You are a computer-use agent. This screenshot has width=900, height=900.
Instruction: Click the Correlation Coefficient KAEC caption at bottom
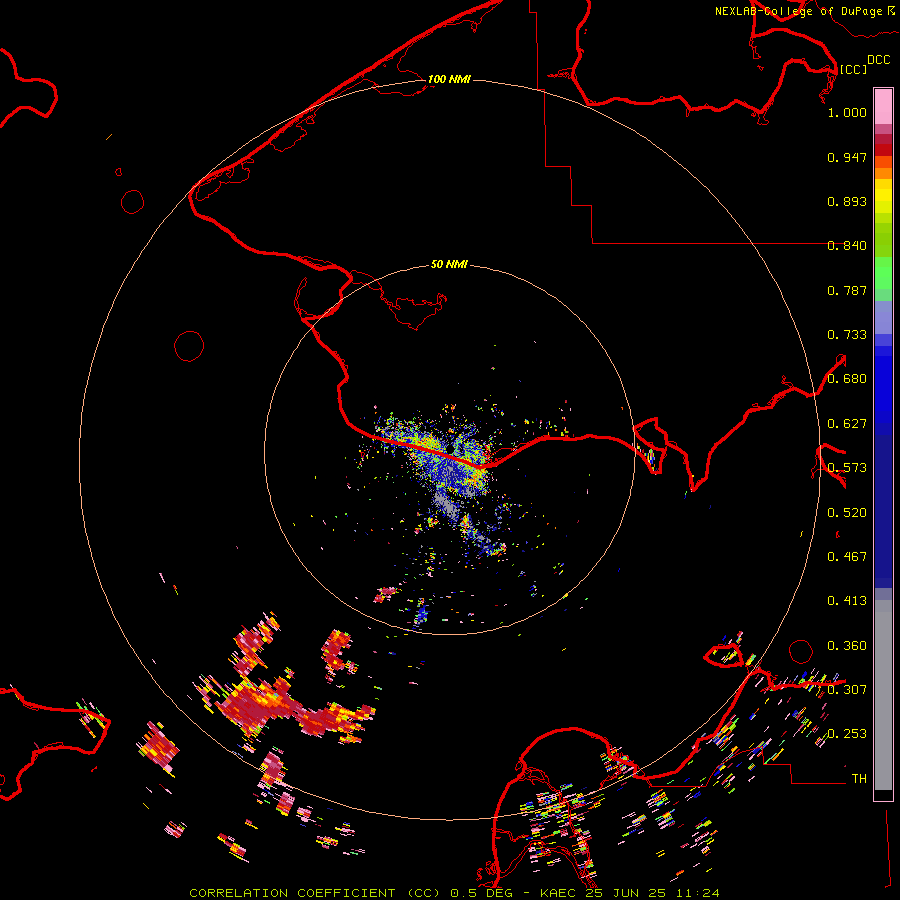454,893
